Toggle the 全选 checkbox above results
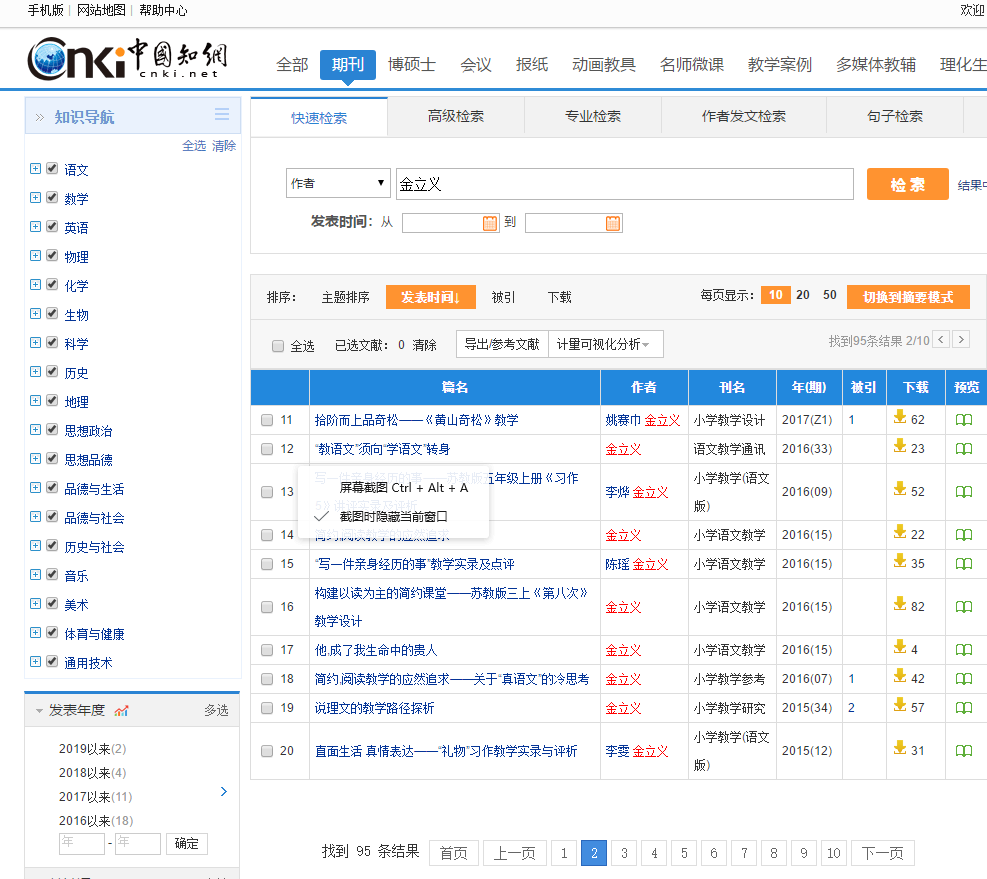Viewport: 987px width, 879px height. (278, 346)
